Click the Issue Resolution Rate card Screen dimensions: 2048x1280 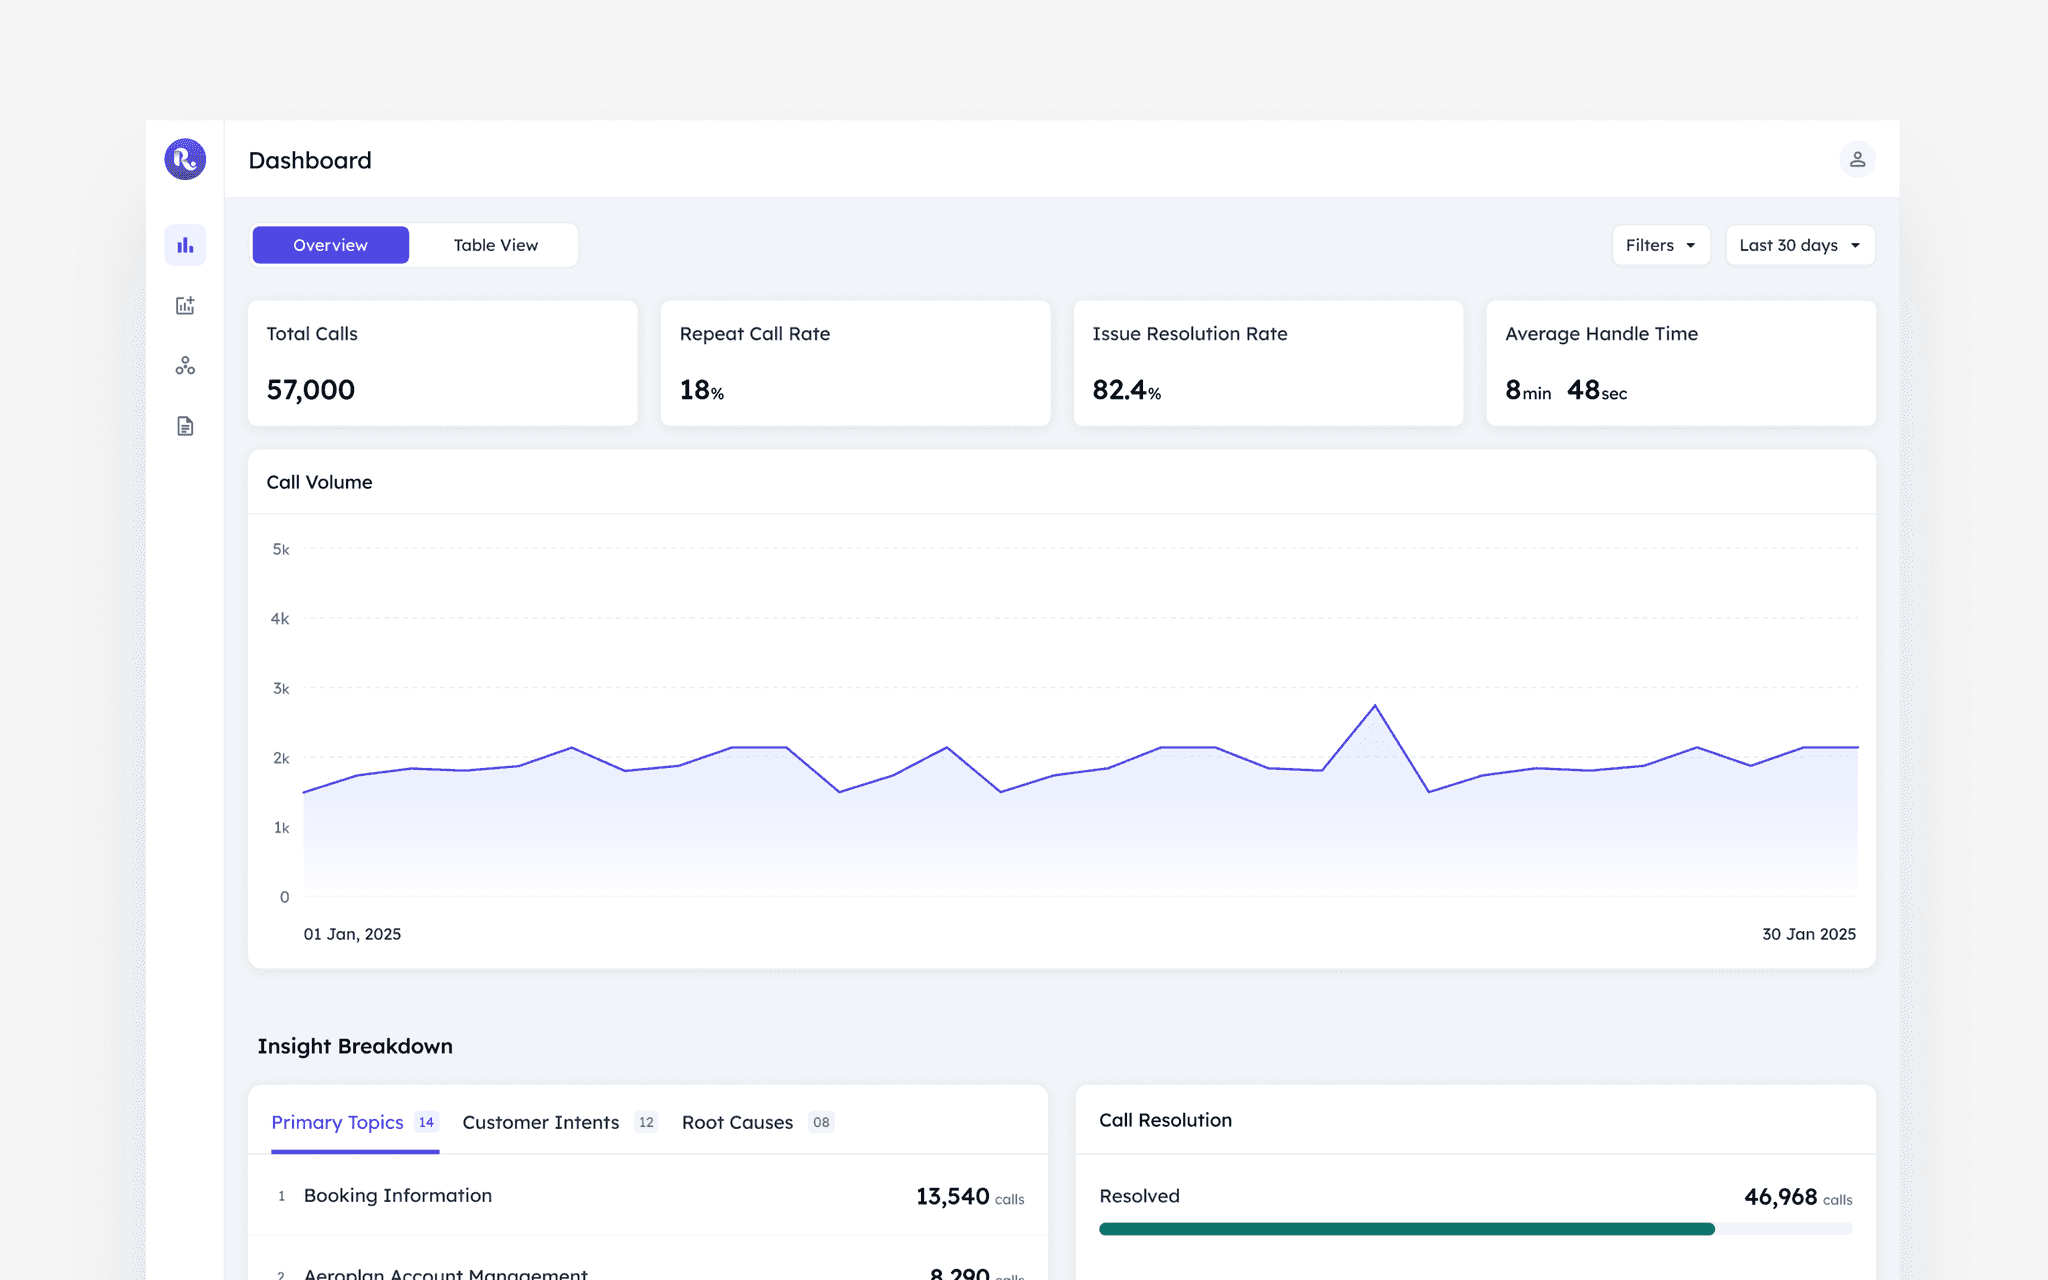coord(1268,363)
